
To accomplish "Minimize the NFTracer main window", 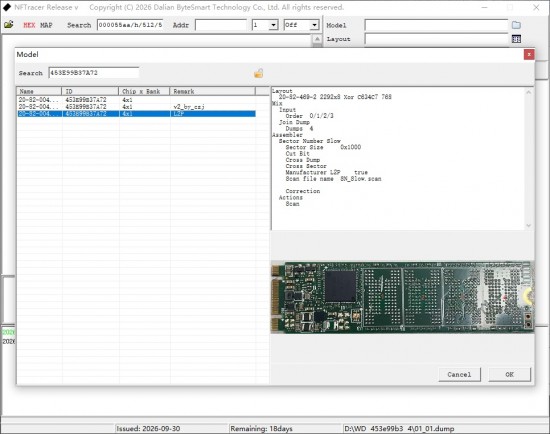I will tap(484, 7).
